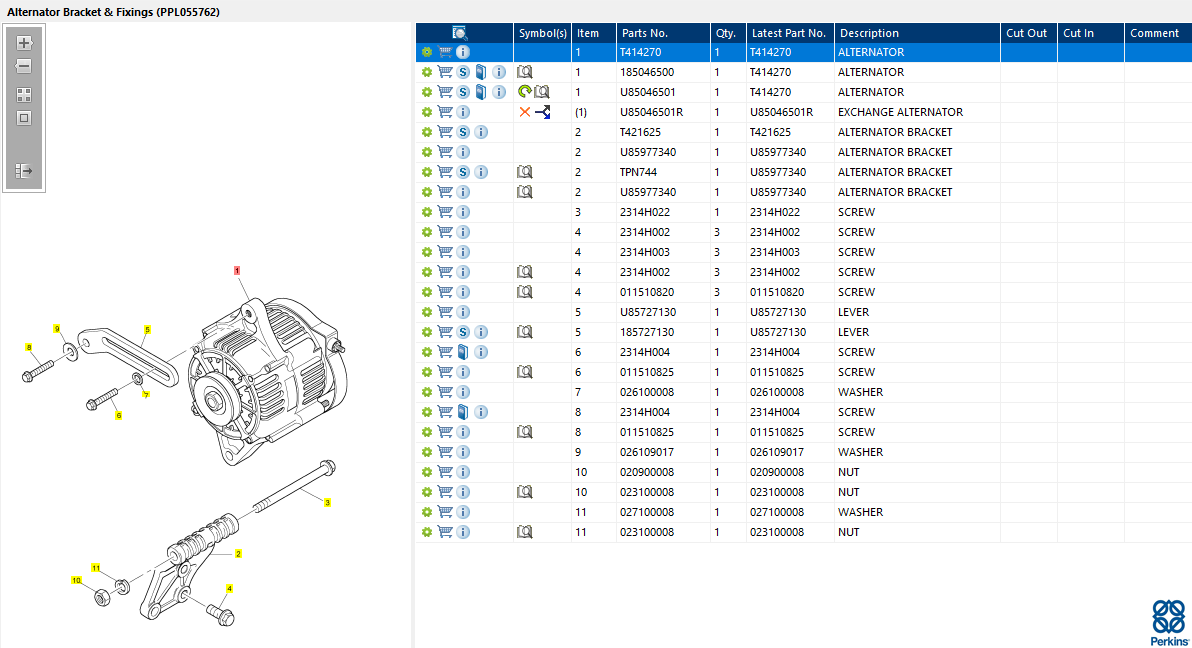The width and height of the screenshot is (1192, 648).
Task: Click the green rotate arrow symbol for U85046501
Action: (x=524, y=92)
